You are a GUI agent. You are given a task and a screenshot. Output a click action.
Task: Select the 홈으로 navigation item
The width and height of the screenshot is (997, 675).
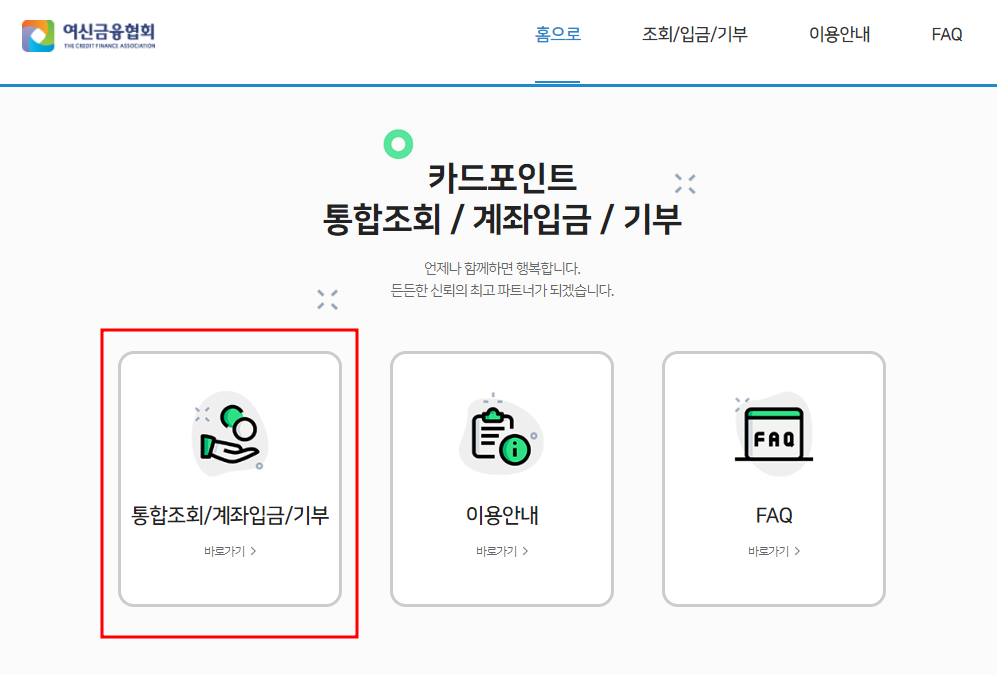(x=557, y=34)
